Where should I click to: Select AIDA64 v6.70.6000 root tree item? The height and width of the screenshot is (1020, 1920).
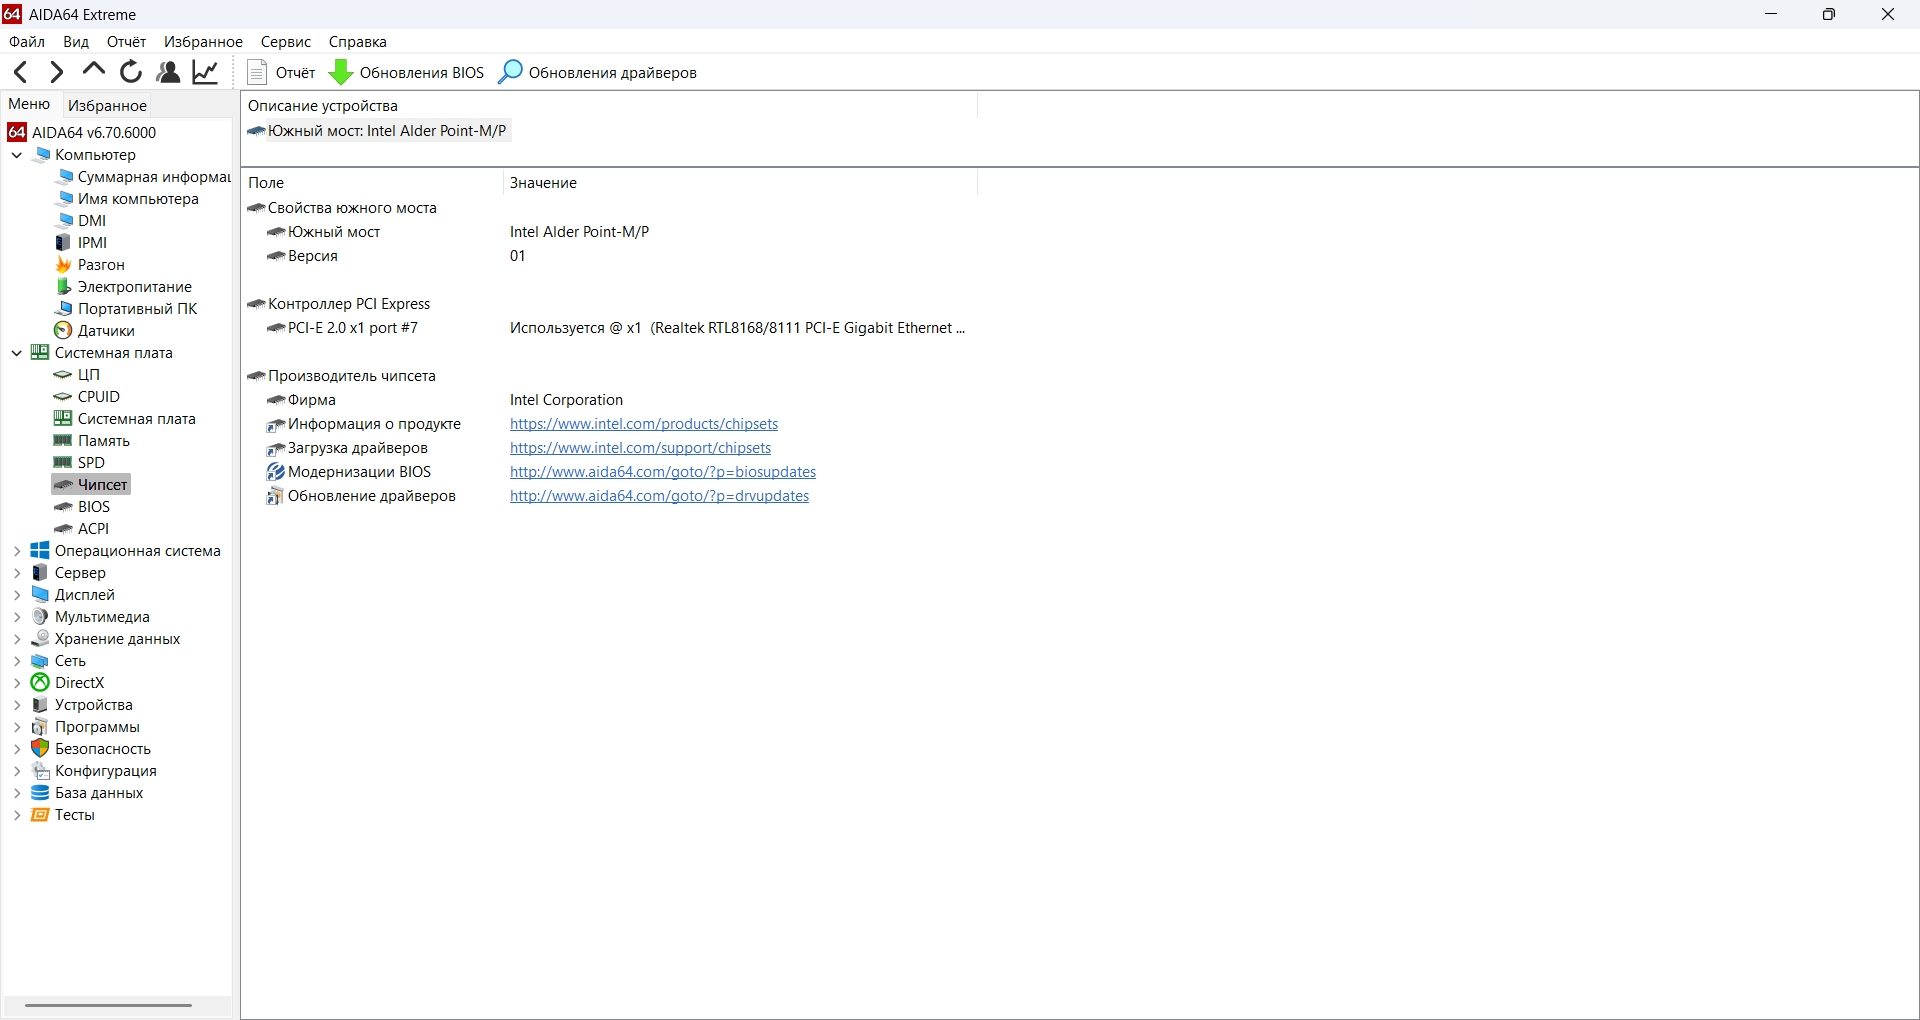point(82,133)
